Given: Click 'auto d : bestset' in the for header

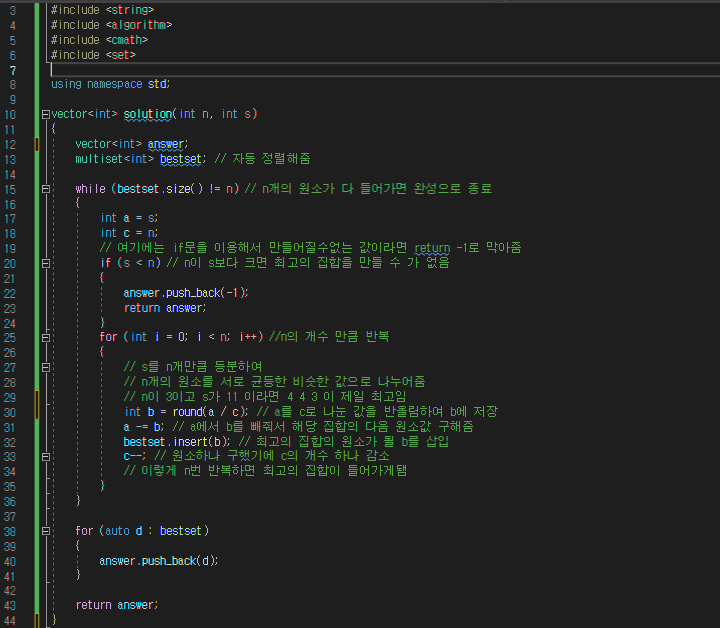Looking at the screenshot, I should coord(153,531).
